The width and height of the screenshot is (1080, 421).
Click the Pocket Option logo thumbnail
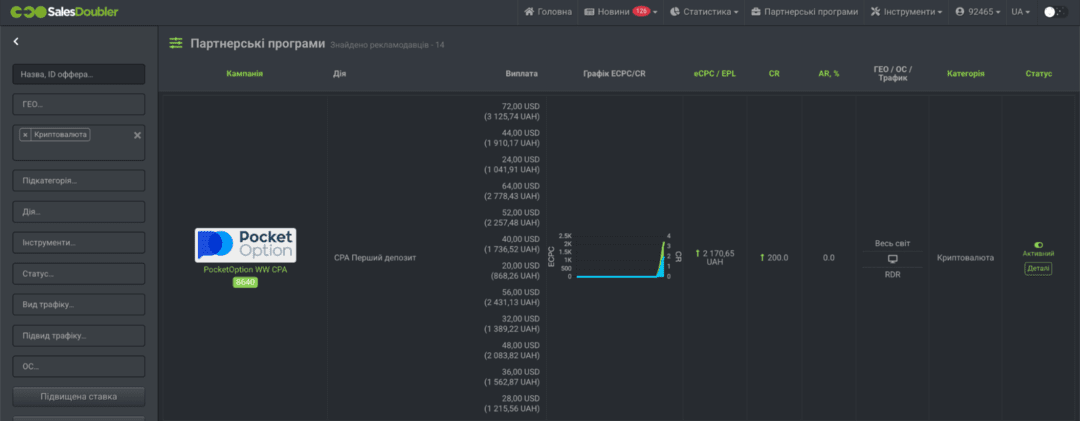pos(245,245)
